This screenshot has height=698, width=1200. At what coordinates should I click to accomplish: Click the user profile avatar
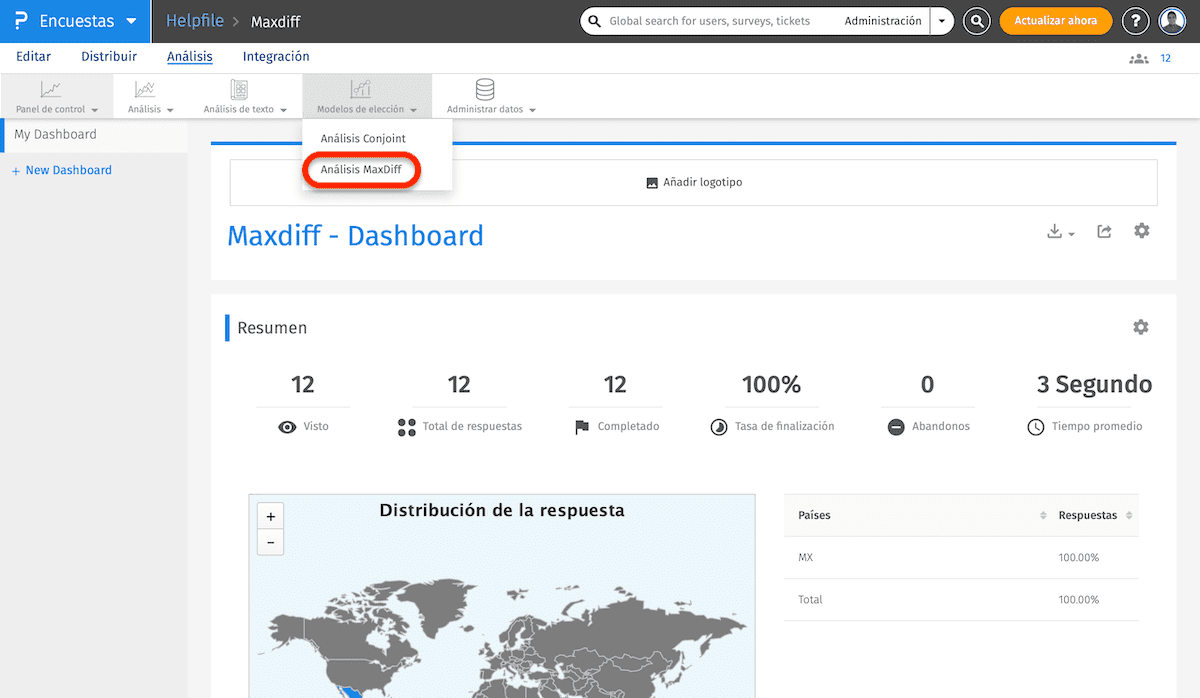[1172, 21]
